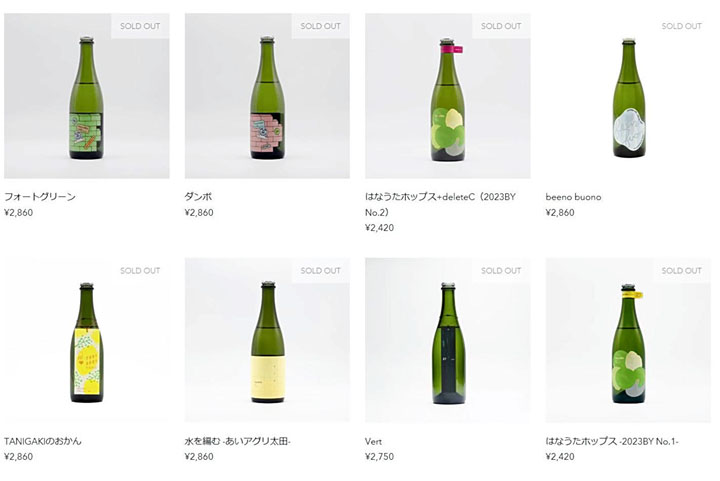Open はなうたホップス+deleteC bottle with pink tag

click(448, 95)
